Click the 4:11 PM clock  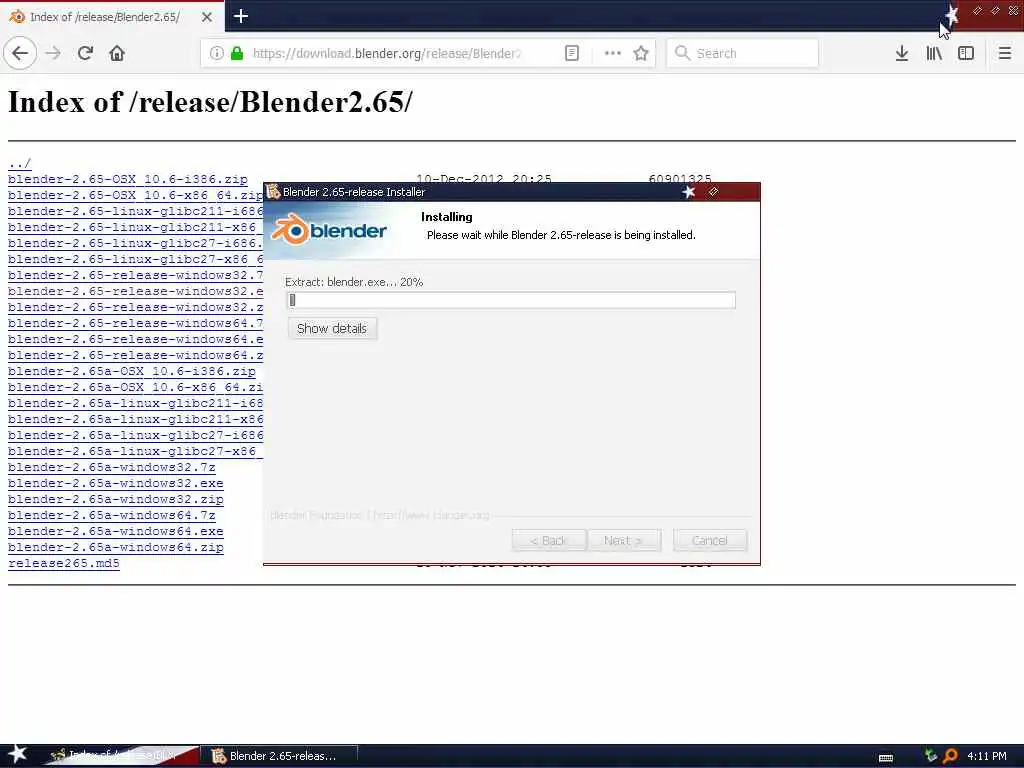[x=986, y=756]
